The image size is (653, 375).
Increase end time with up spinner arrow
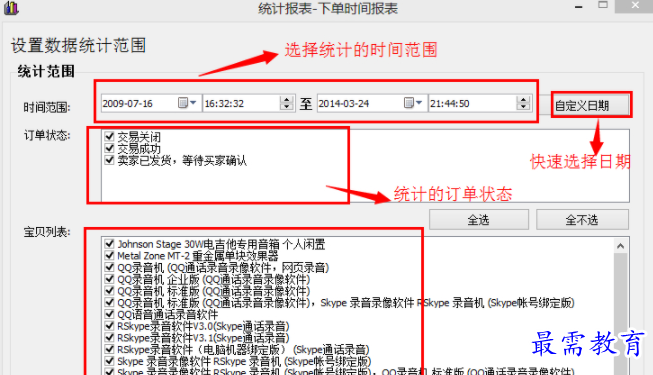(523, 99)
